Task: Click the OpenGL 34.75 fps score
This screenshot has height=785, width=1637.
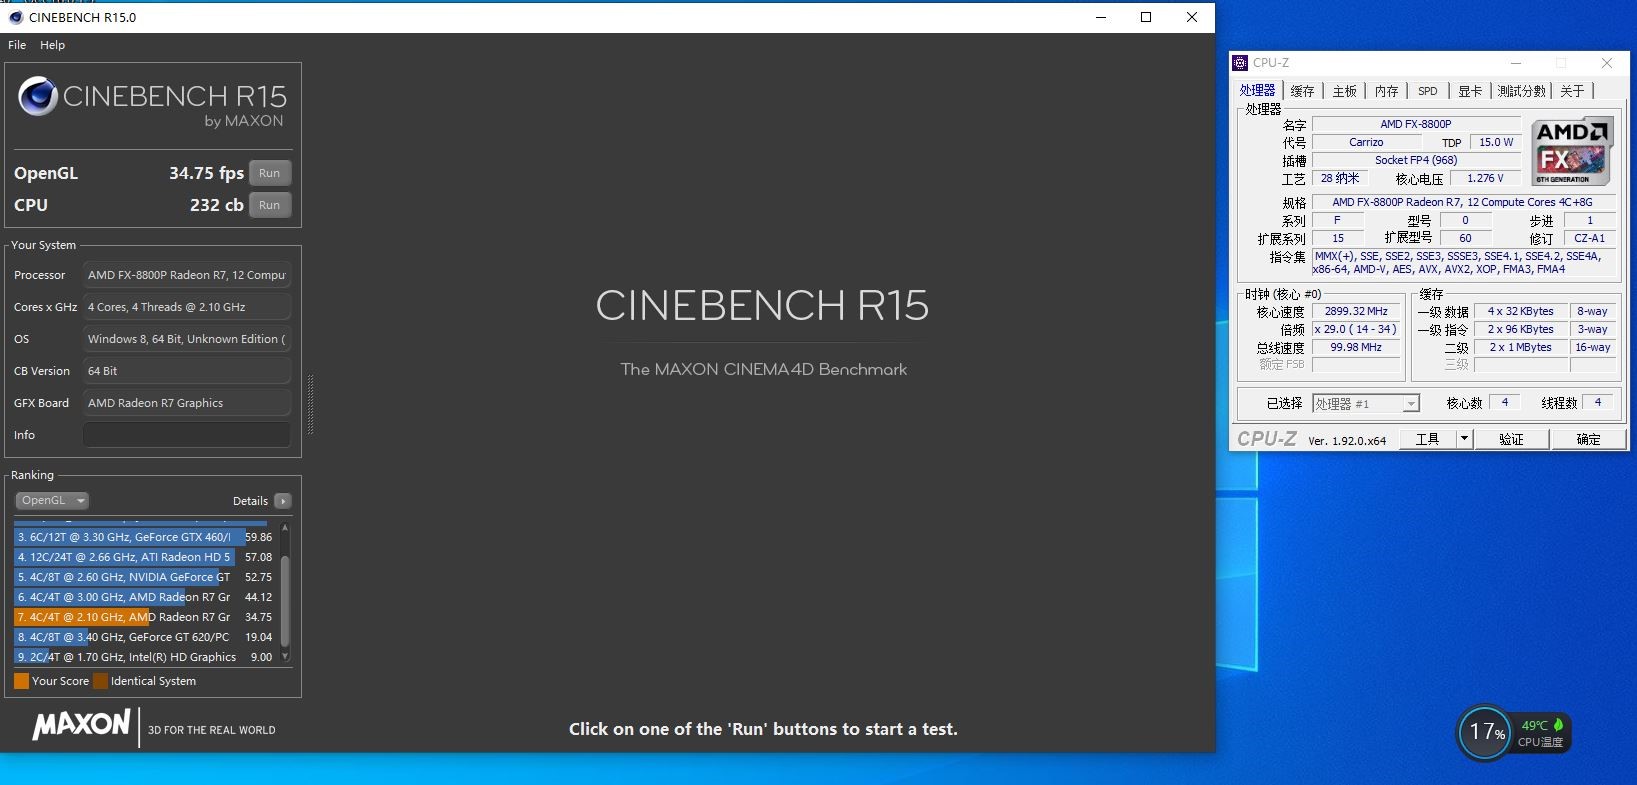Action: click(x=206, y=173)
